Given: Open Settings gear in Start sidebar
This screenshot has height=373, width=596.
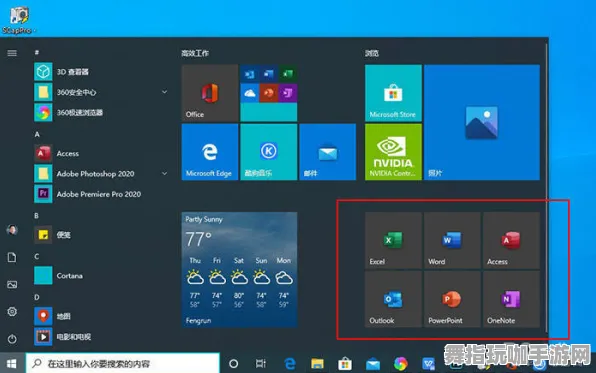Looking at the screenshot, I should click(x=12, y=312).
